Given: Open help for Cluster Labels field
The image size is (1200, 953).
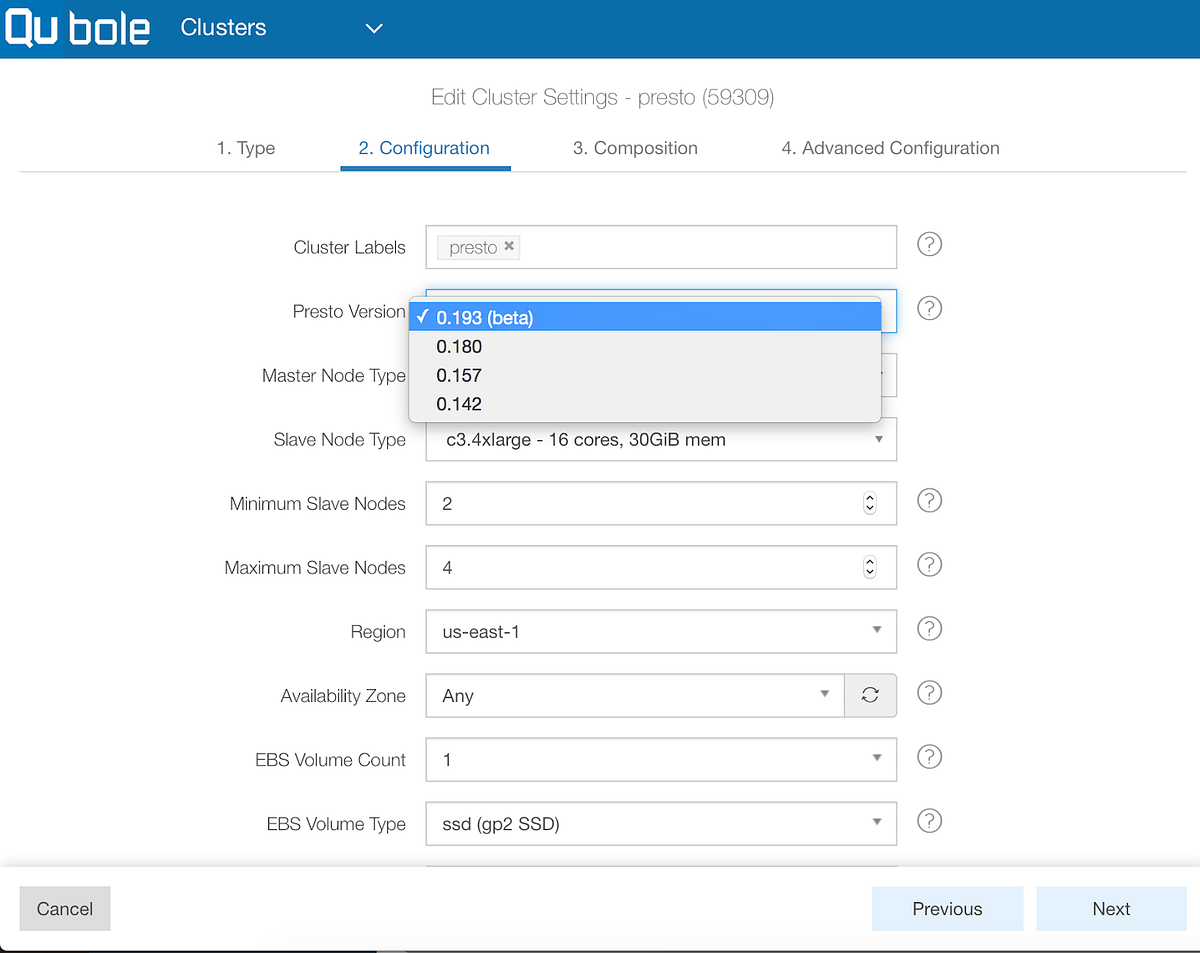Looking at the screenshot, I should [x=928, y=244].
